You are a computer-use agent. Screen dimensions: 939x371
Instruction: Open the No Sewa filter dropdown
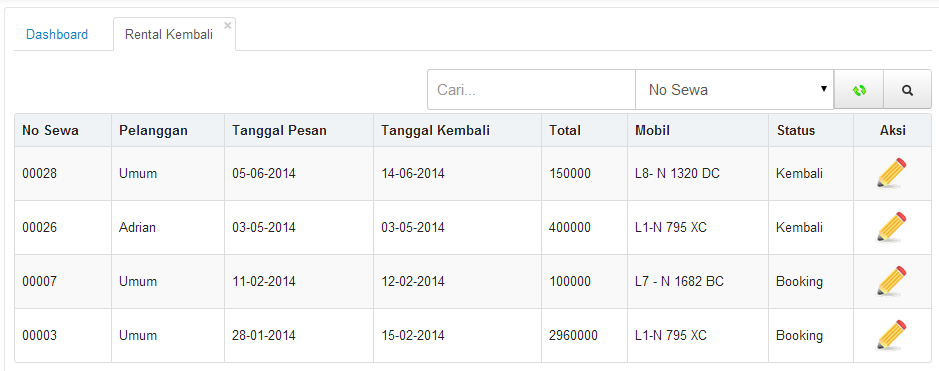click(734, 90)
